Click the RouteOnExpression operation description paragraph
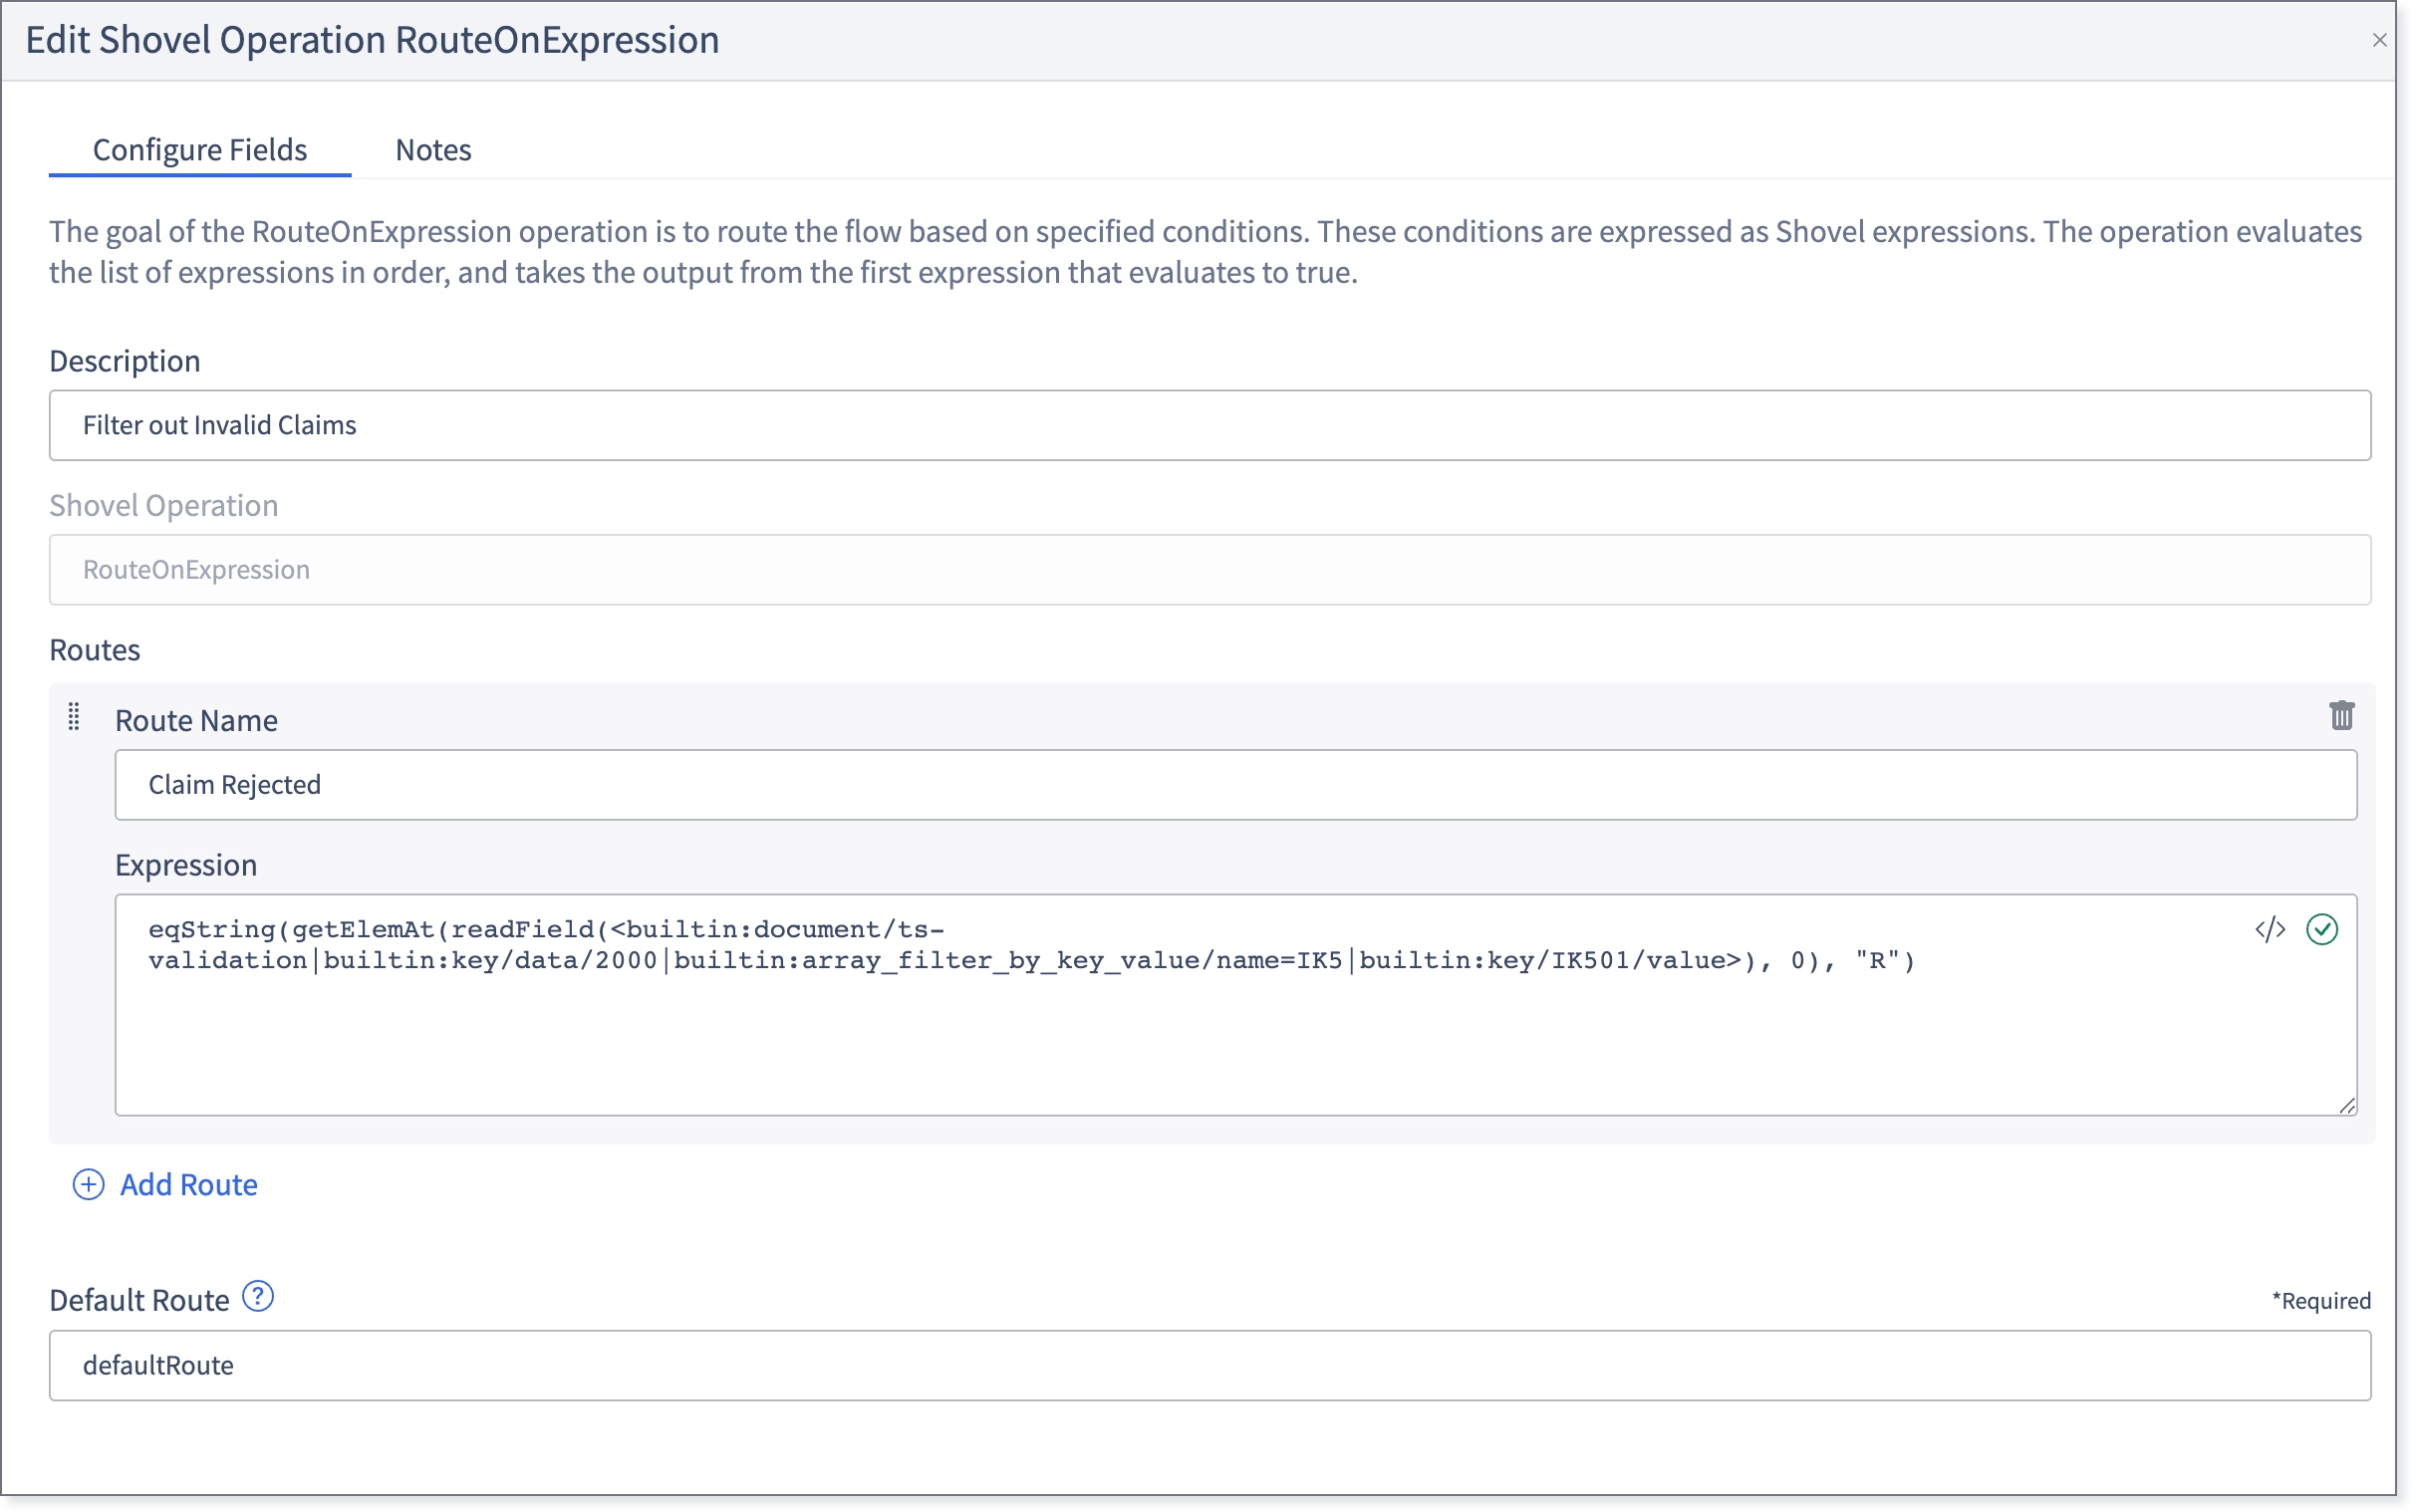The width and height of the screenshot is (2413, 1512). pyautogui.click(x=1205, y=252)
